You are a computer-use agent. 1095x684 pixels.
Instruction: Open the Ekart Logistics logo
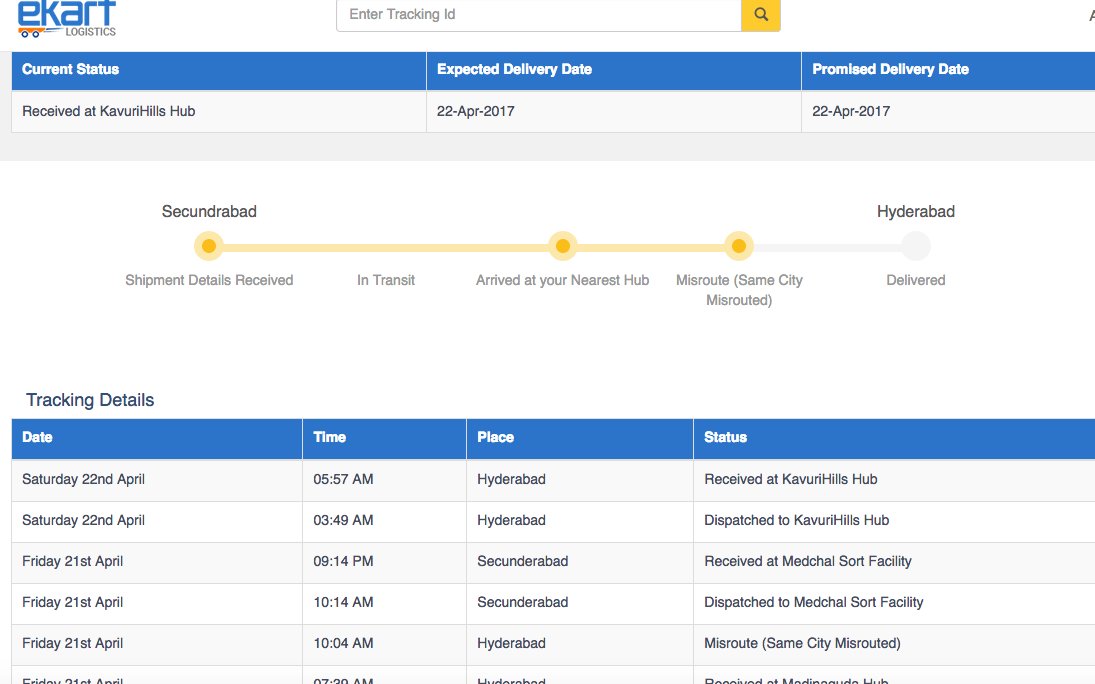(x=67, y=19)
